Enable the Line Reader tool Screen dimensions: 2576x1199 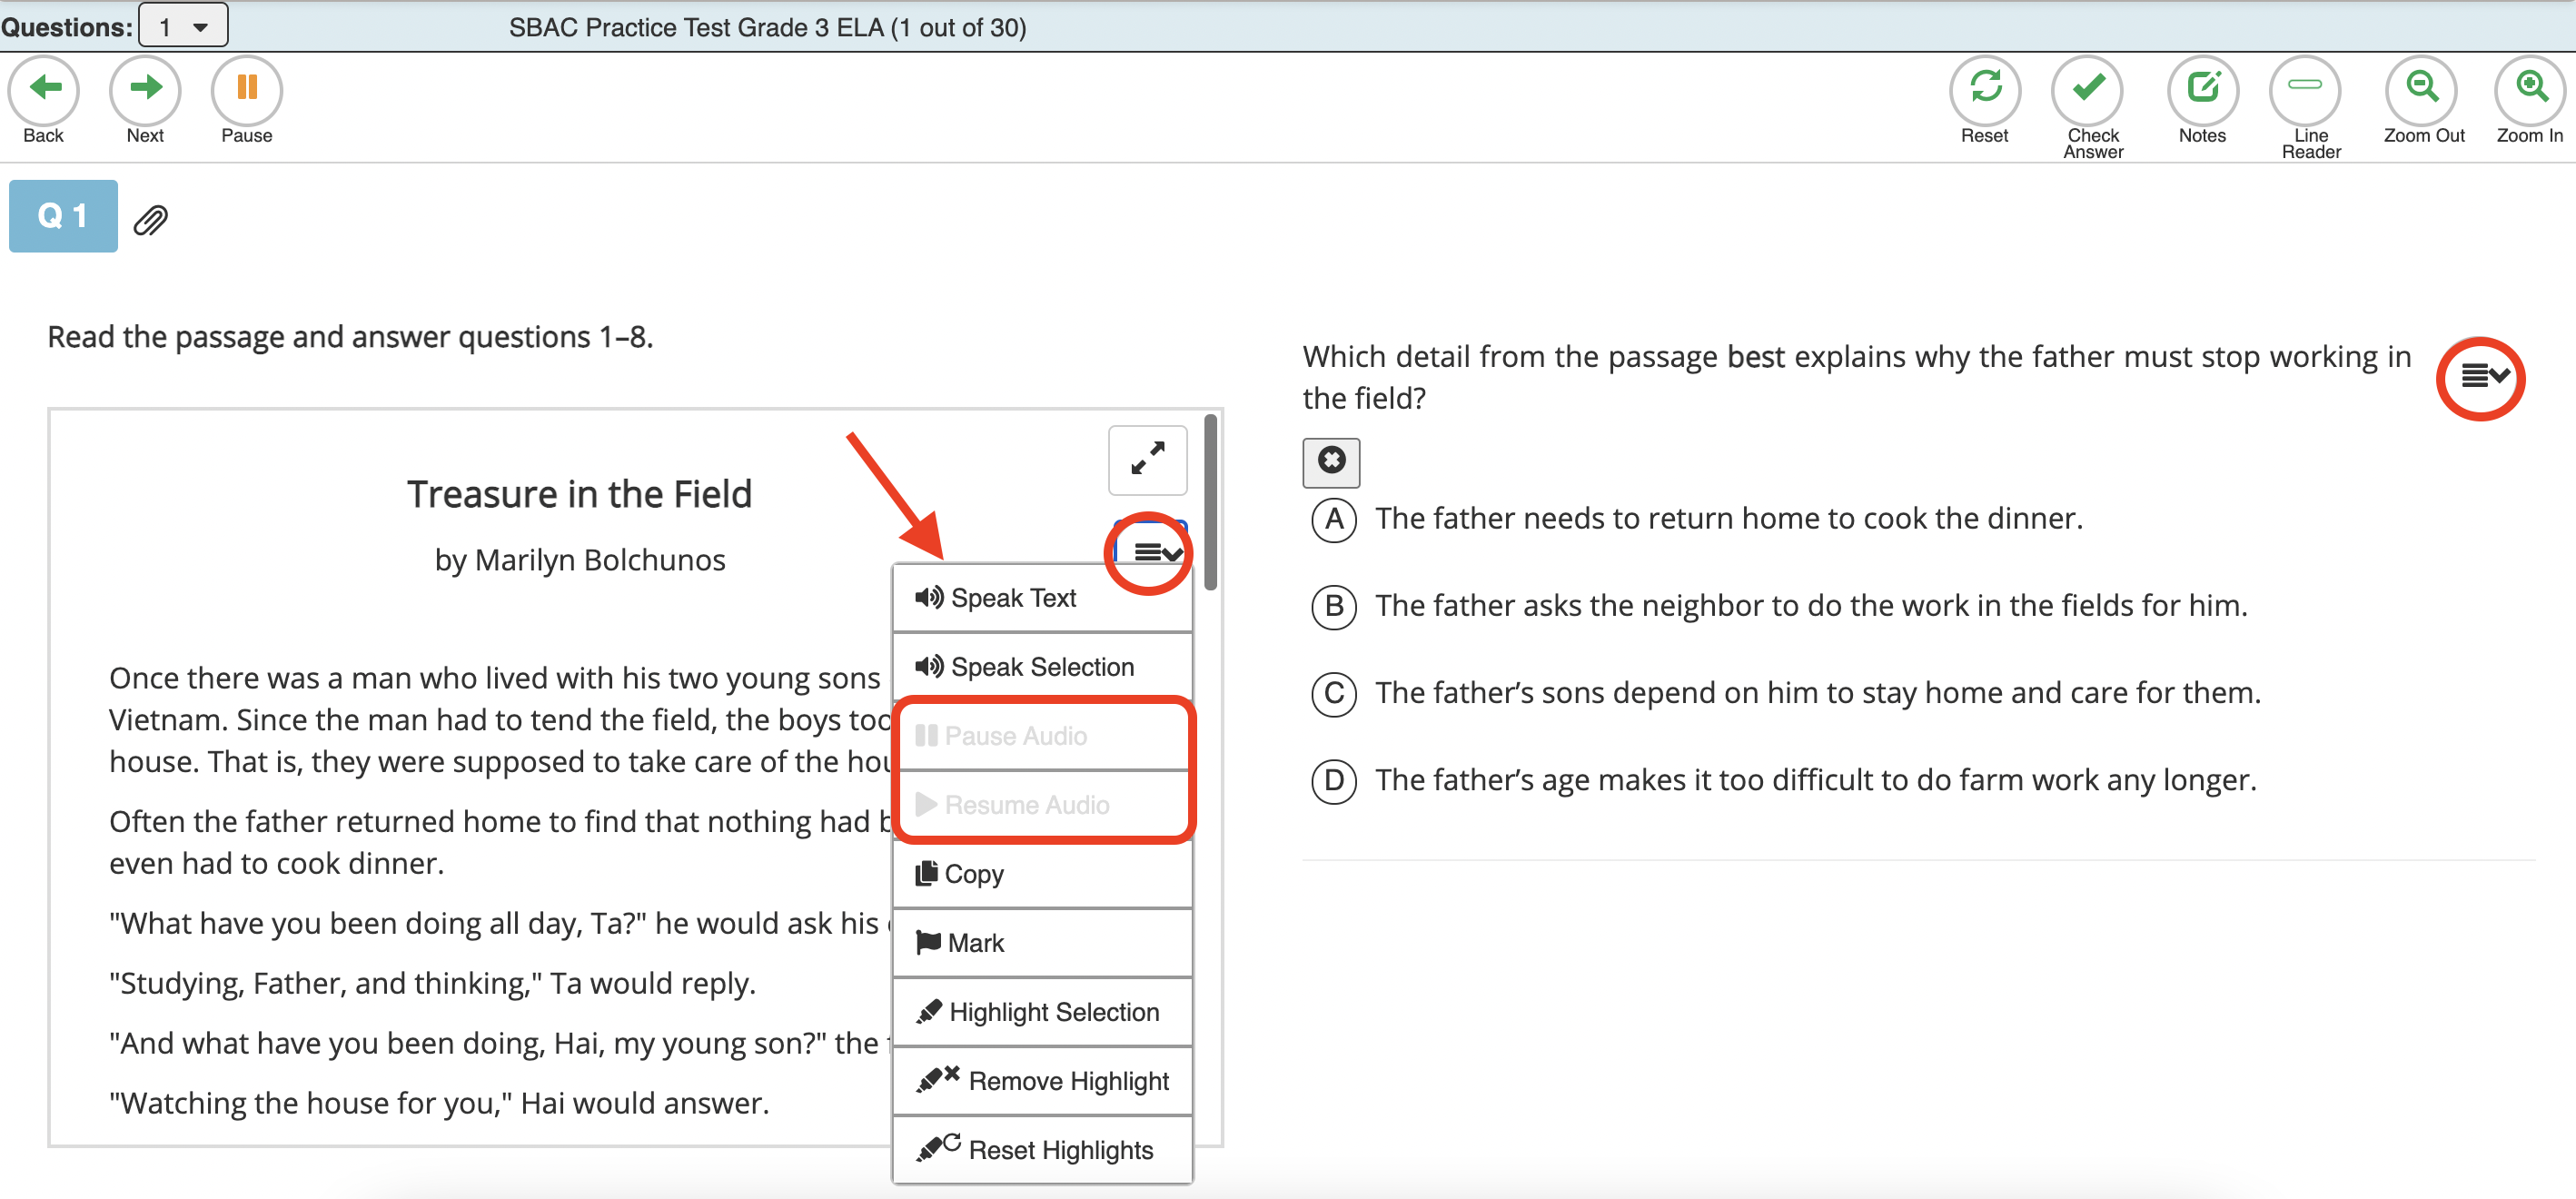2304,90
